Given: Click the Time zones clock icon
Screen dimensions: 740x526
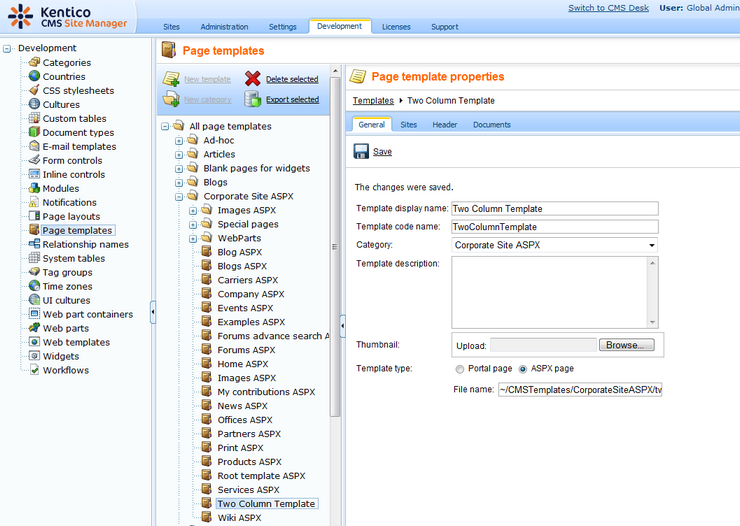Looking at the screenshot, I should [35, 287].
